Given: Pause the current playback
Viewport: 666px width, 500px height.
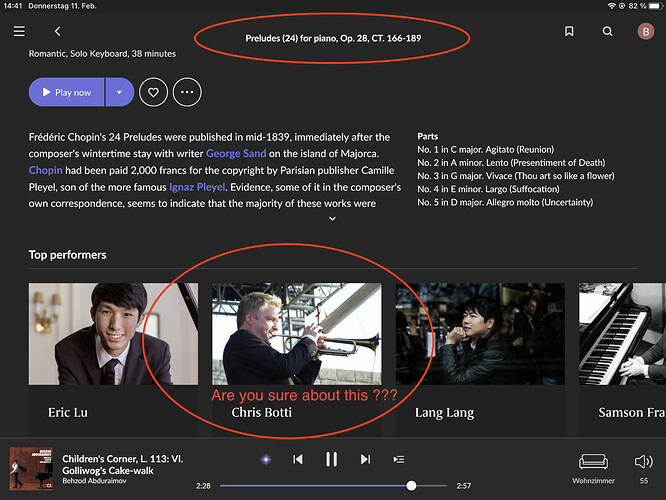Looking at the screenshot, I should pos(331,459).
